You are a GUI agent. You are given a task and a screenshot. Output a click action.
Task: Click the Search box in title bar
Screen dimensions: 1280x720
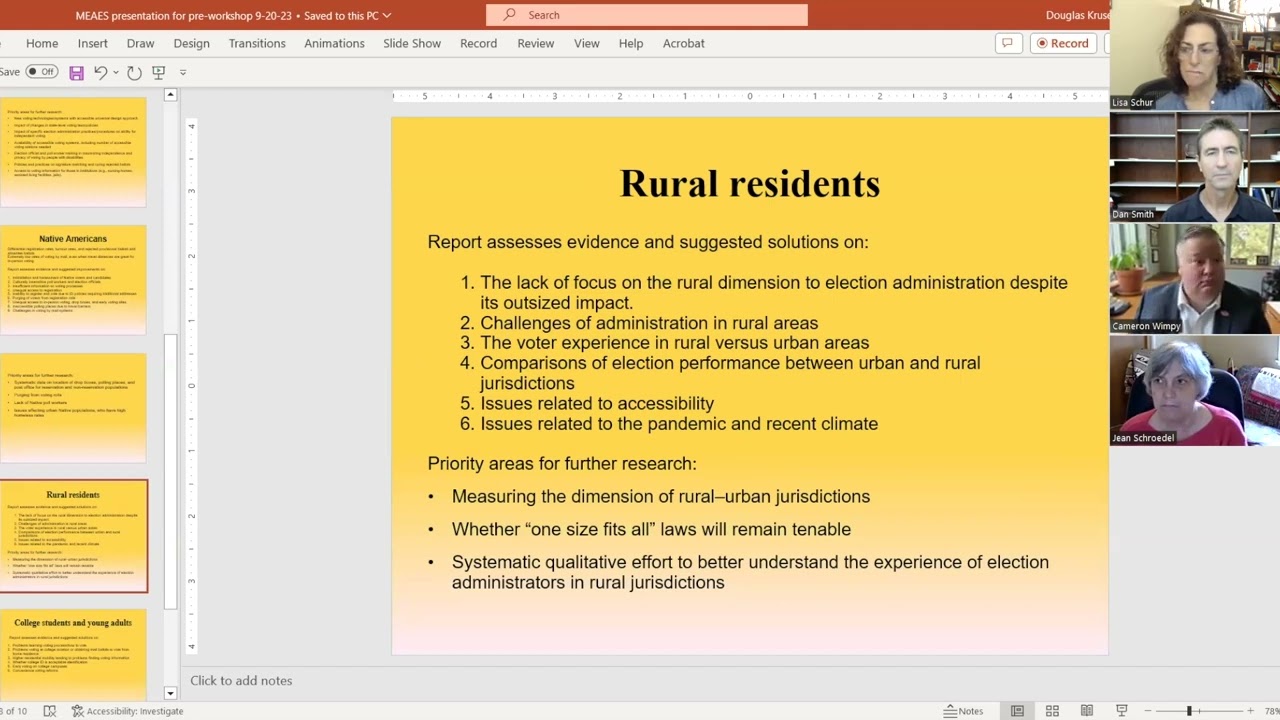pos(647,15)
